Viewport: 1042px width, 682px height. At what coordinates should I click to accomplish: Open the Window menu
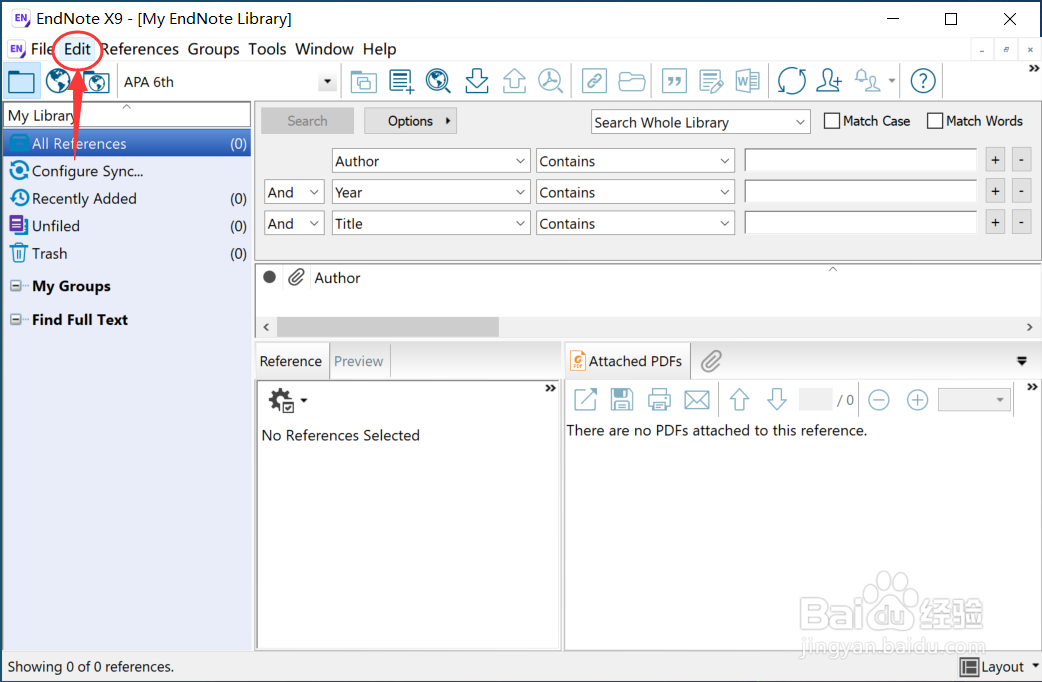coord(324,49)
